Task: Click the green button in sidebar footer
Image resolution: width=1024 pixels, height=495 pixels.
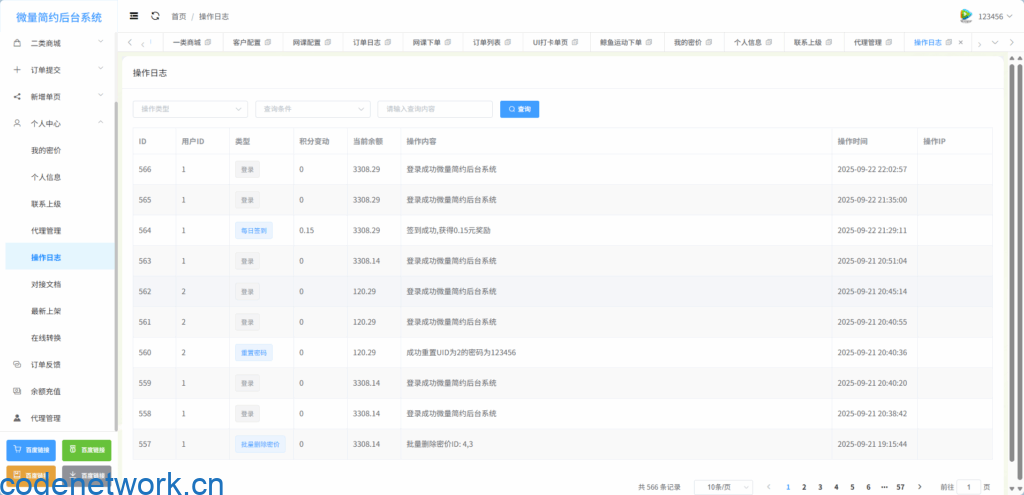Action: [86, 450]
